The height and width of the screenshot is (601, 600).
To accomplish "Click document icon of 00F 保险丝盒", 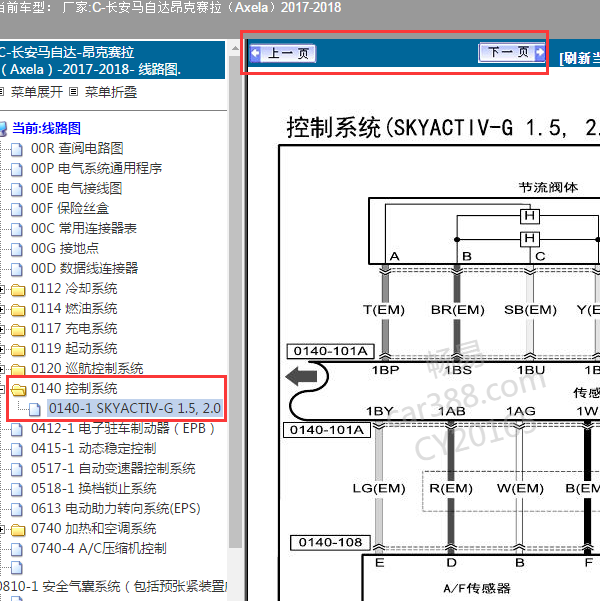I will [x=16, y=209].
